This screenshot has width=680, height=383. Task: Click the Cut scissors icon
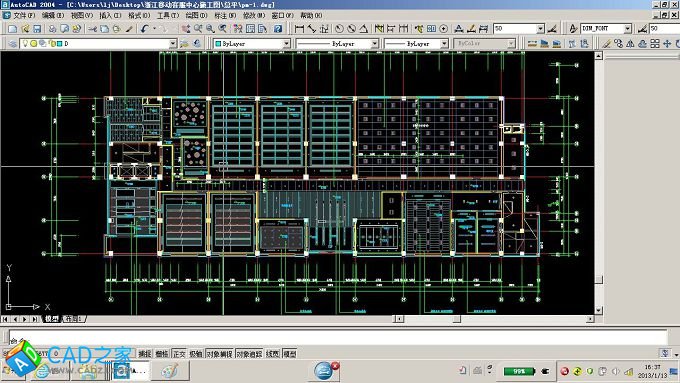[92, 29]
